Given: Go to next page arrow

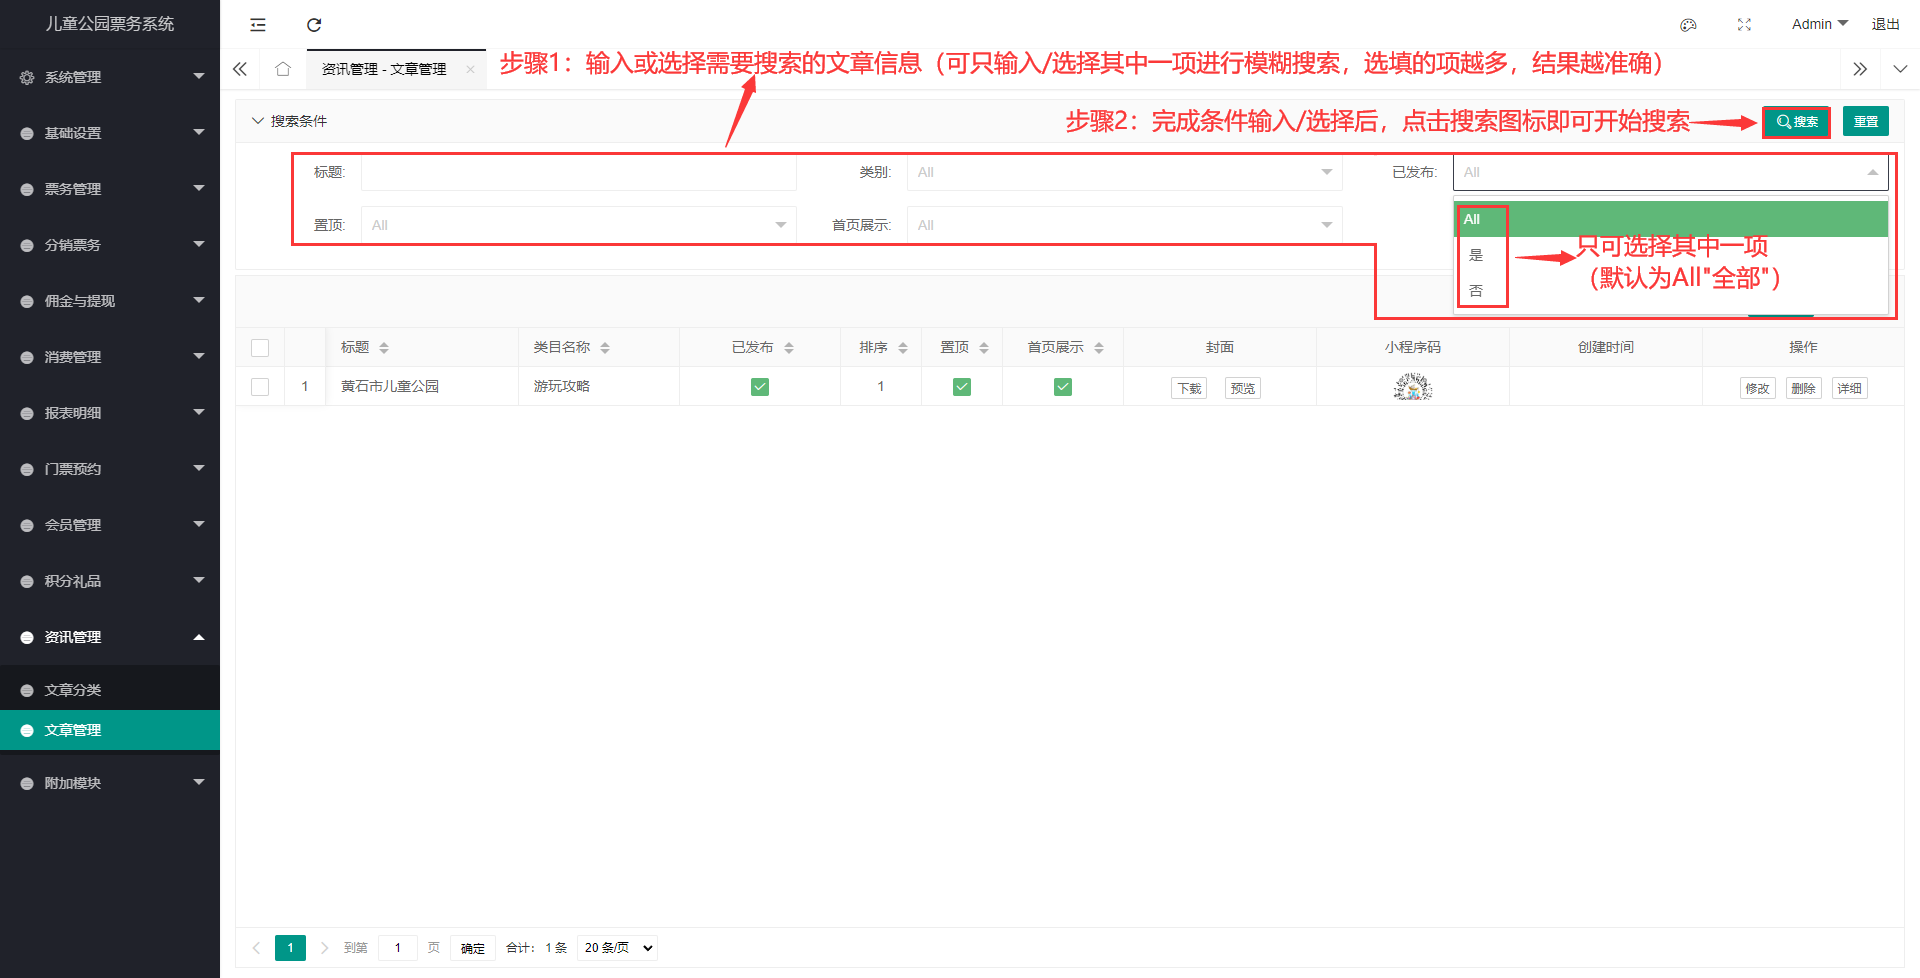Looking at the screenshot, I should [x=324, y=948].
